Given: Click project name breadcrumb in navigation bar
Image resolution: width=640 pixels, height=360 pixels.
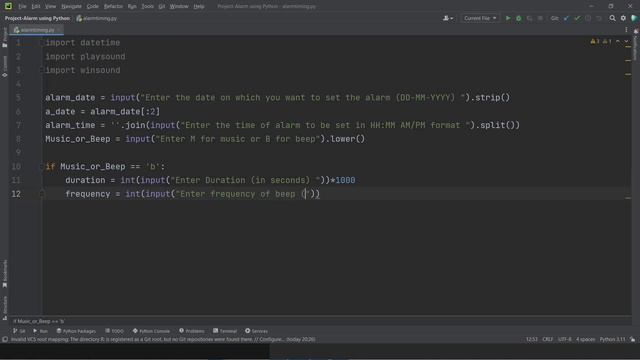Looking at the screenshot, I should pos(37,18).
